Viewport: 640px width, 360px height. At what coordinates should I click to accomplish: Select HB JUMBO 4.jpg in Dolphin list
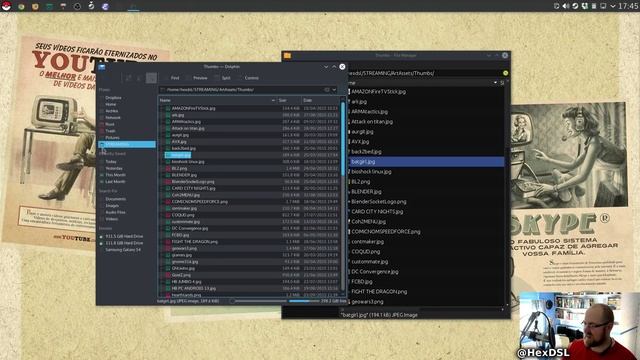pyautogui.click(x=186, y=282)
